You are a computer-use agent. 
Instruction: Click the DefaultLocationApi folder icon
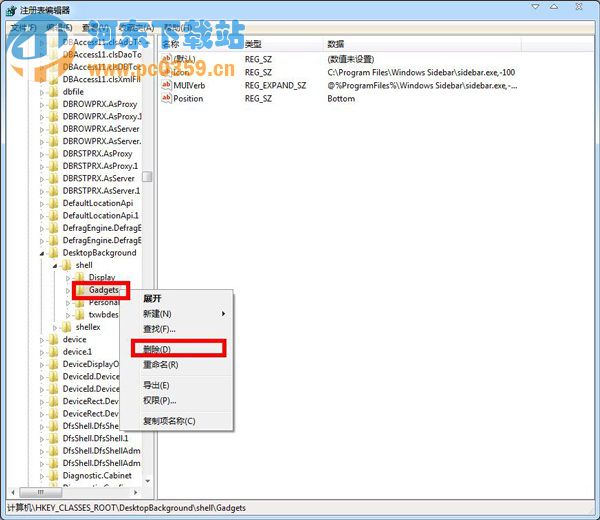(x=54, y=203)
